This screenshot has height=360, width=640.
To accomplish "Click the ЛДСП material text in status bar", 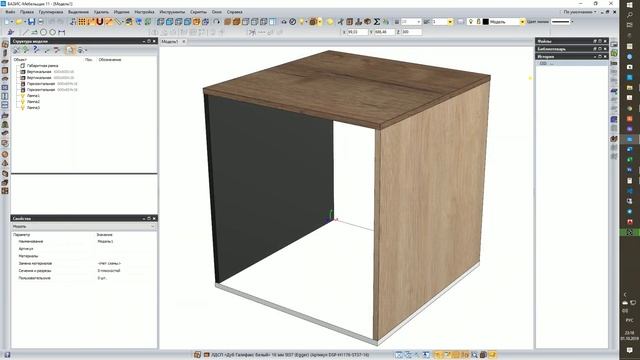I will [290, 355].
